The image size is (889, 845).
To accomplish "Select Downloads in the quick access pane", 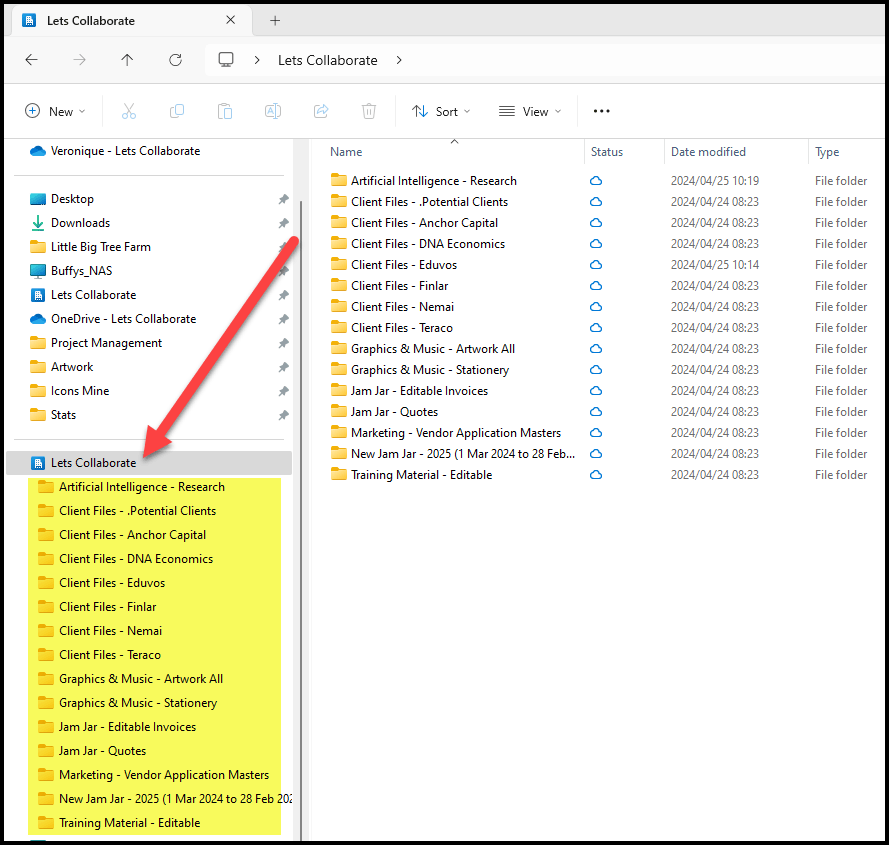I will tap(80, 223).
